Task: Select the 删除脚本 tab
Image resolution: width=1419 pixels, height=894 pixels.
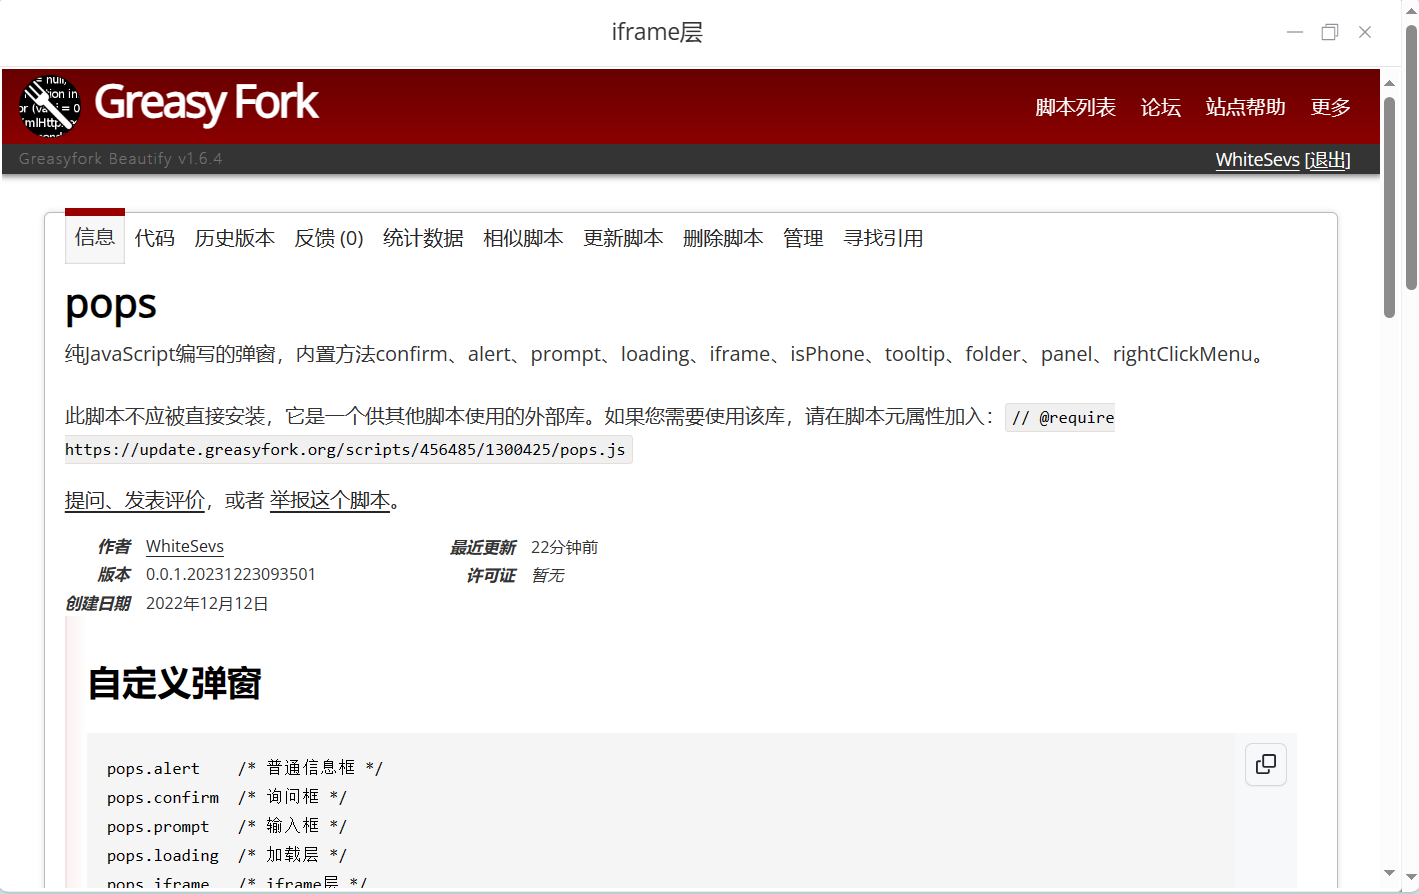Action: tap(723, 238)
